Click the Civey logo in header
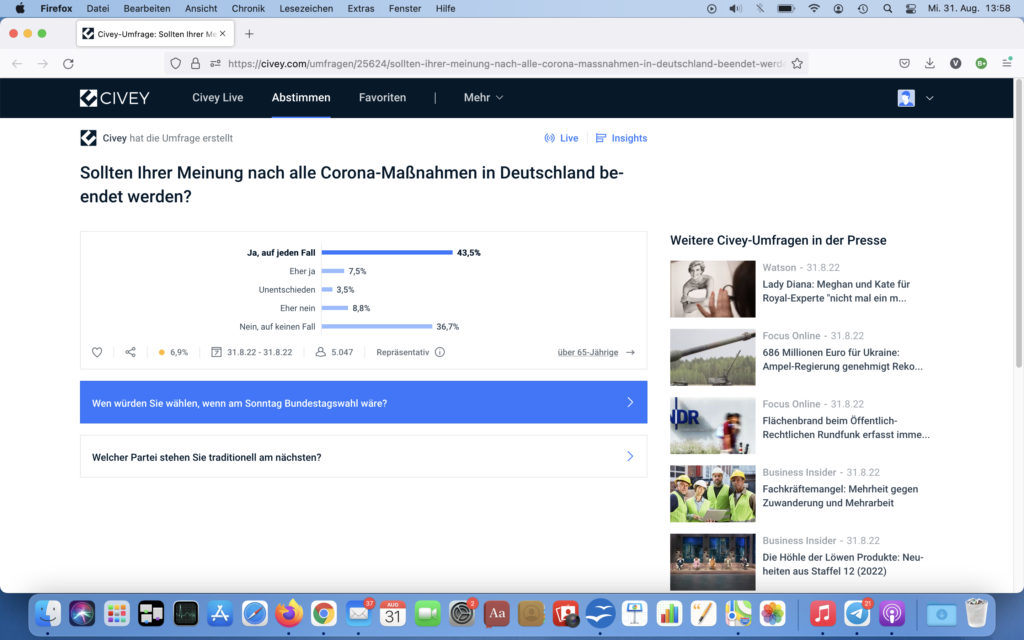This screenshot has width=1024, height=640. point(115,98)
